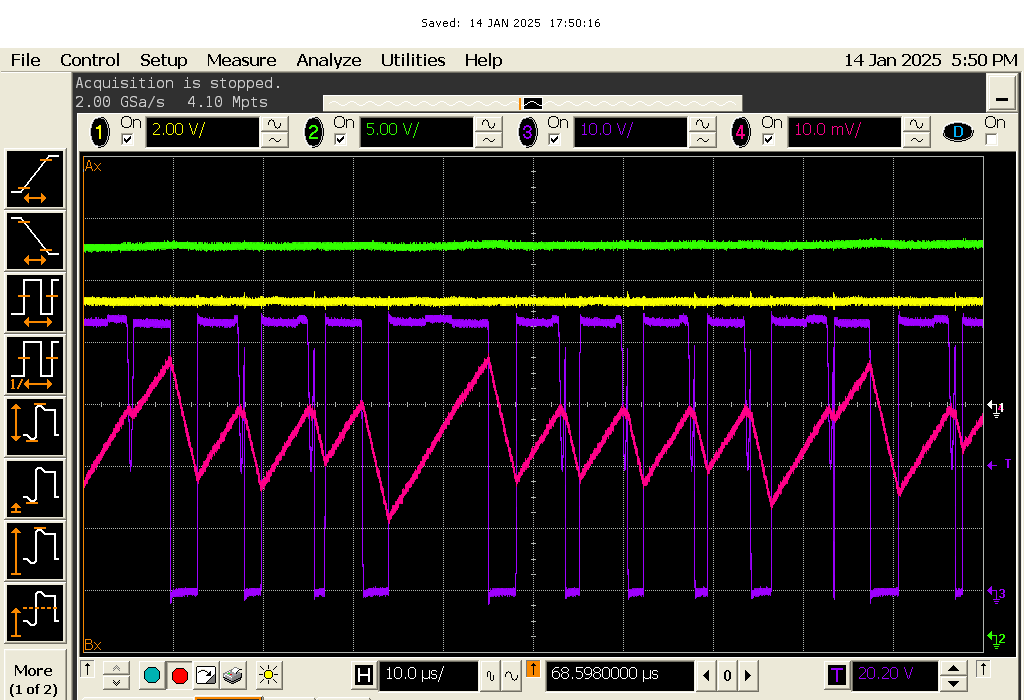Click the yellow channel 1 button

pyautogui.click(x=100, y=133)
